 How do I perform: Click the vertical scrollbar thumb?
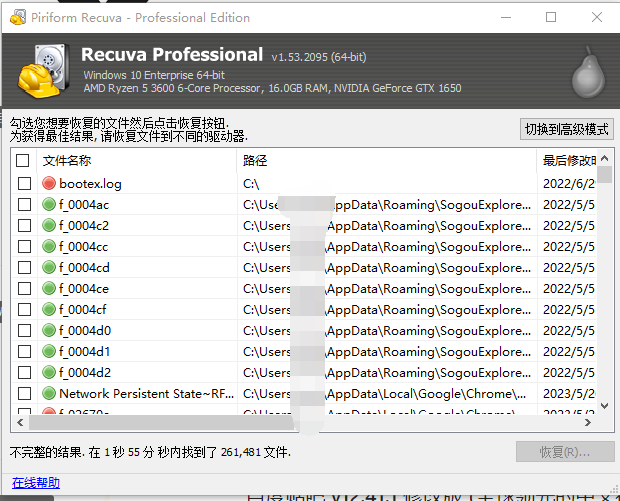pos(604,174)
